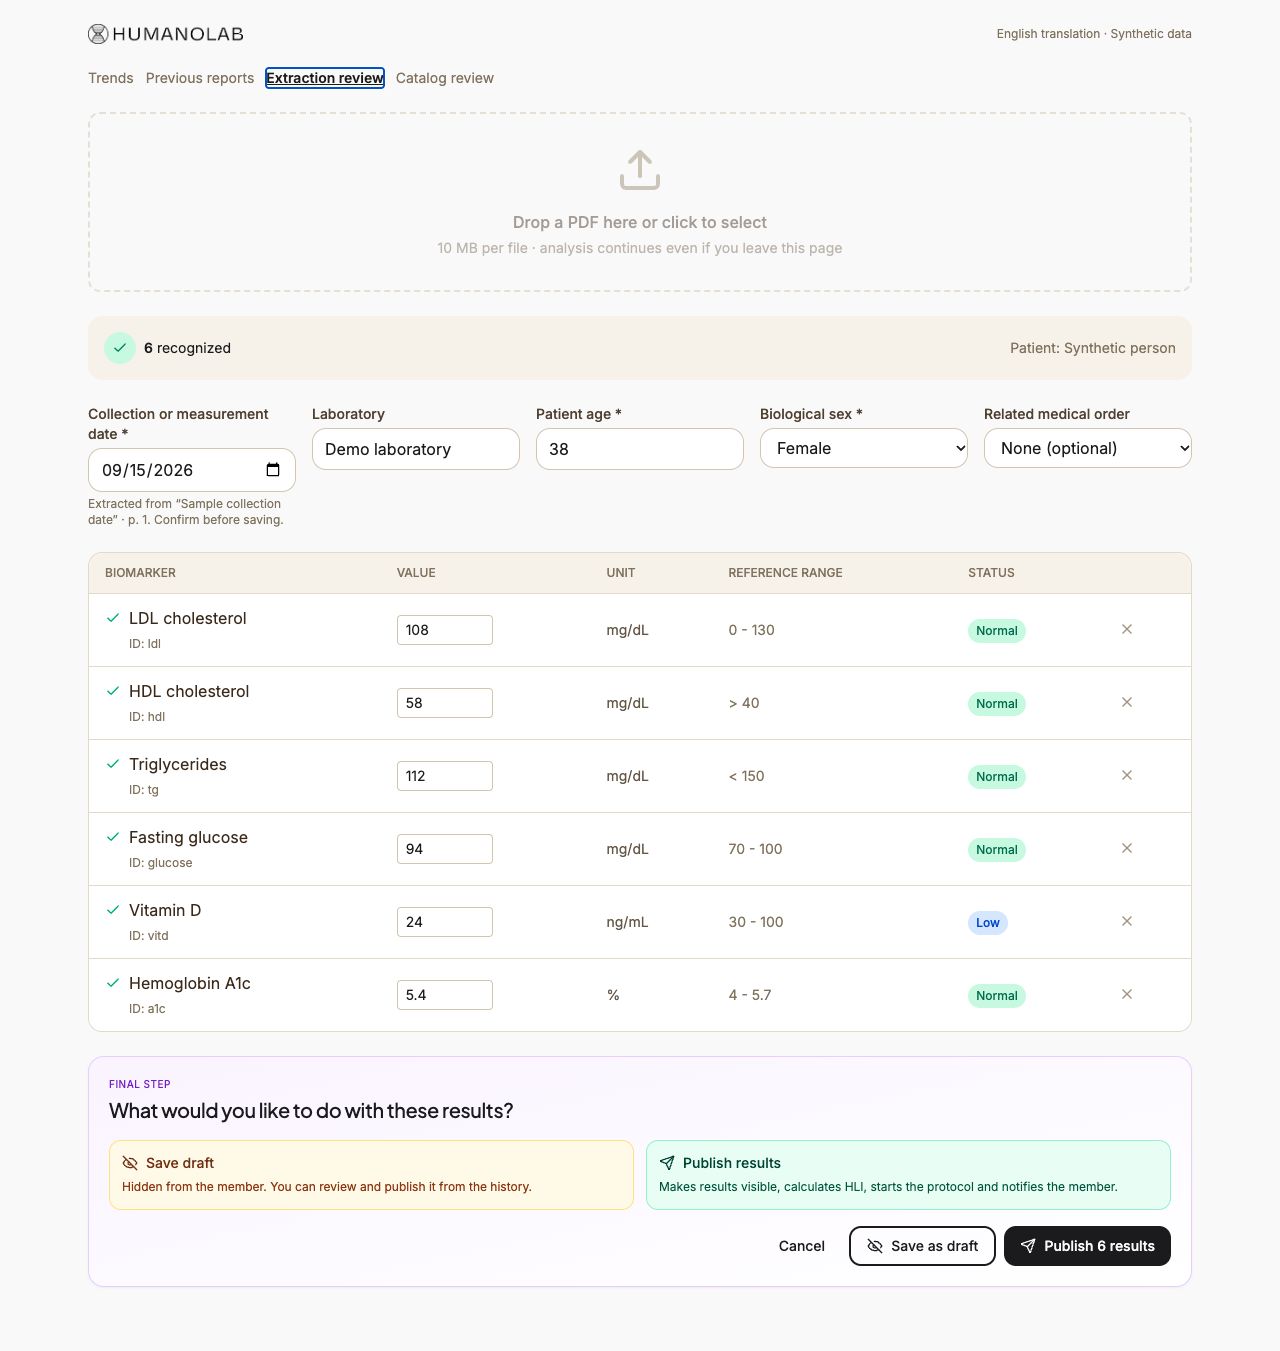Click the Cancel button
Screen dimensions: 1280x1351
click(x=802, y=1246)
